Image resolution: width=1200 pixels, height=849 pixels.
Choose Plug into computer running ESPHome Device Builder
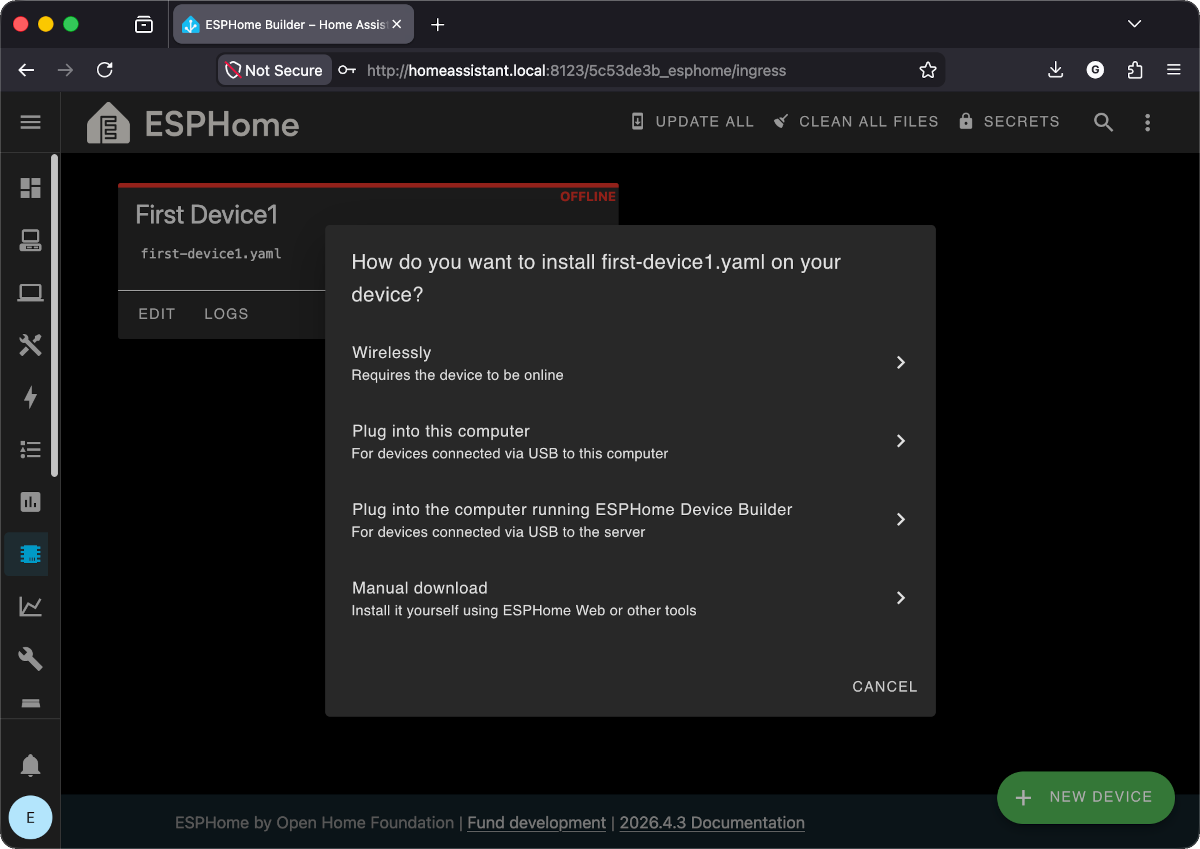pos(630,520)
